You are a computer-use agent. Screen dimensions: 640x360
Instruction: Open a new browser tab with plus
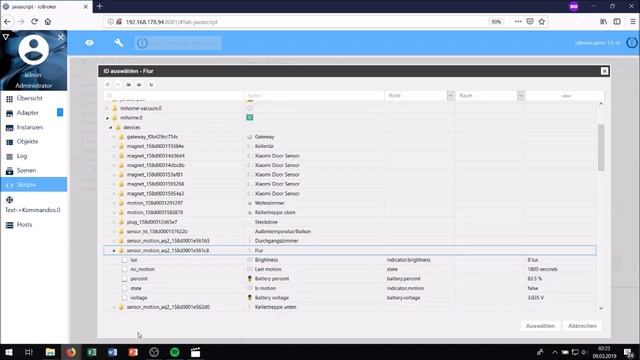point(100,7)
